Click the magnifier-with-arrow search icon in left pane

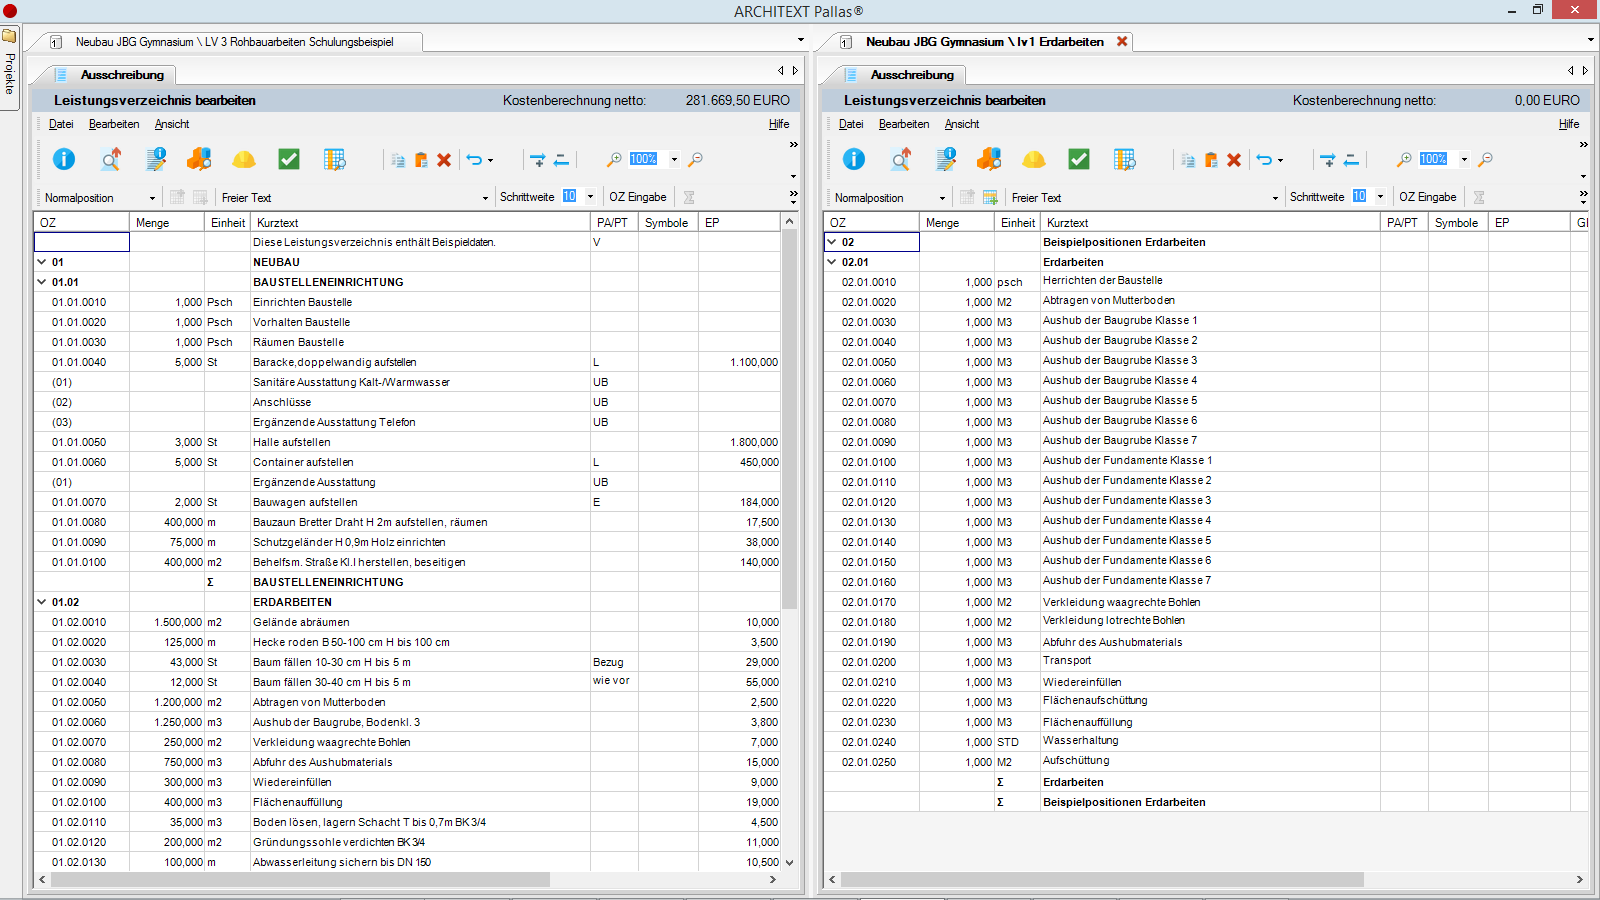110,159
